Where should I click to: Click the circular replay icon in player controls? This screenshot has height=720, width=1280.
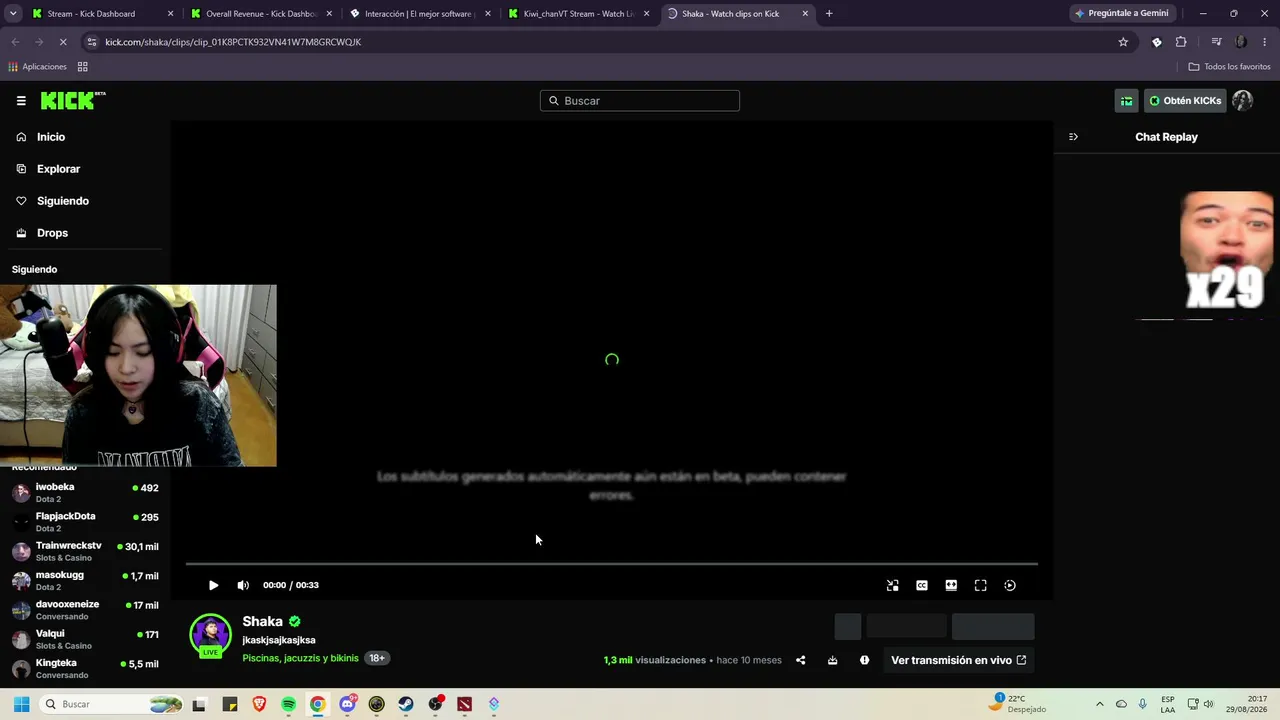1010,585
